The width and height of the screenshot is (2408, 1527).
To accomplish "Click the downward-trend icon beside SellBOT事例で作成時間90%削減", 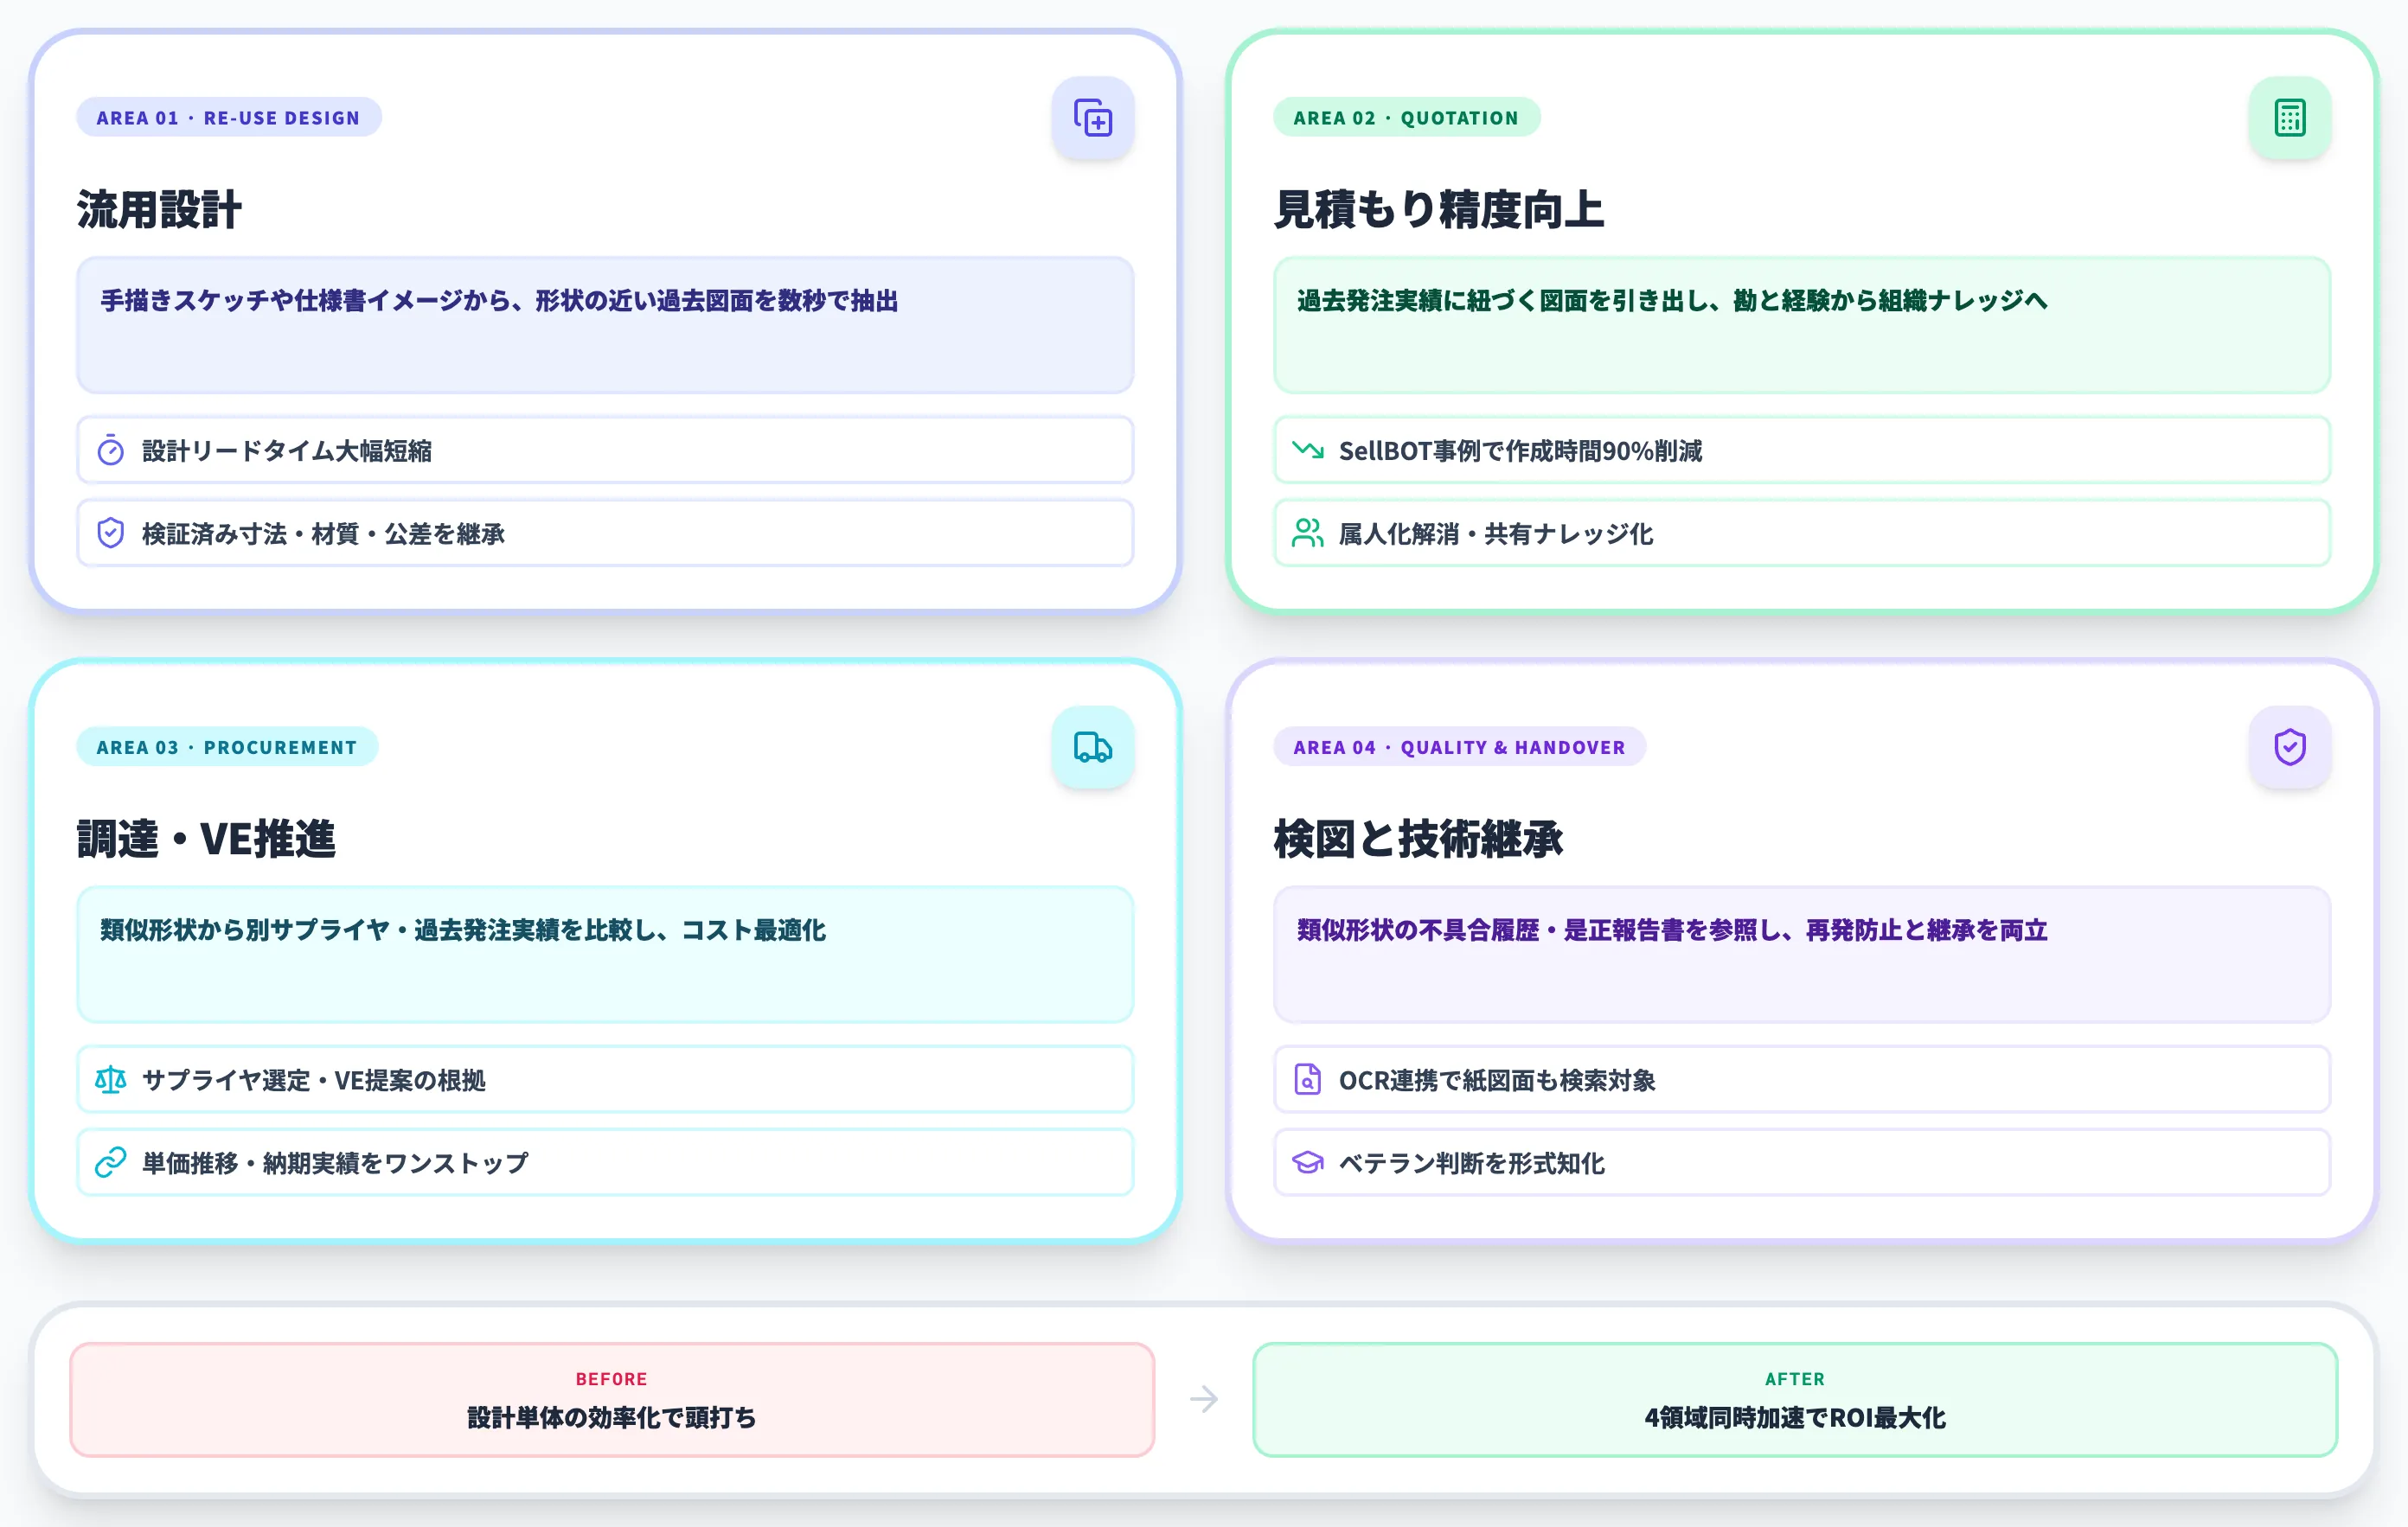I will click(x=1308, y=450).
